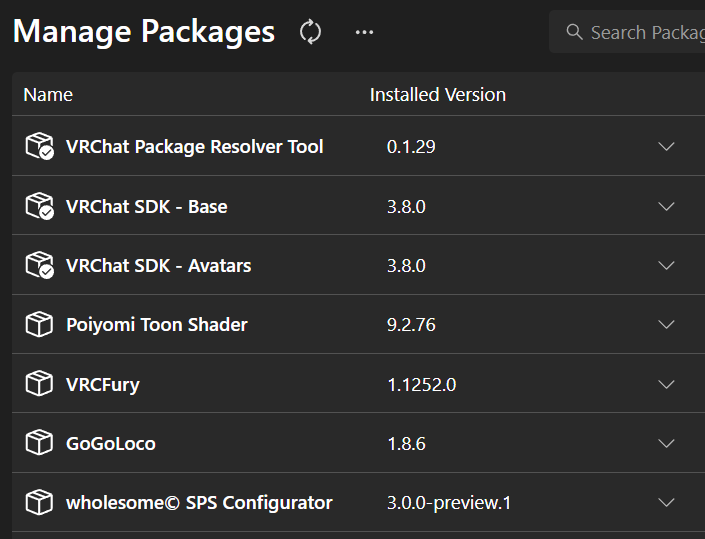Expand Poiyomi Toon Shader version list
Image resolution: width=705 pixels, height=539 pixels.
[667, 325]
